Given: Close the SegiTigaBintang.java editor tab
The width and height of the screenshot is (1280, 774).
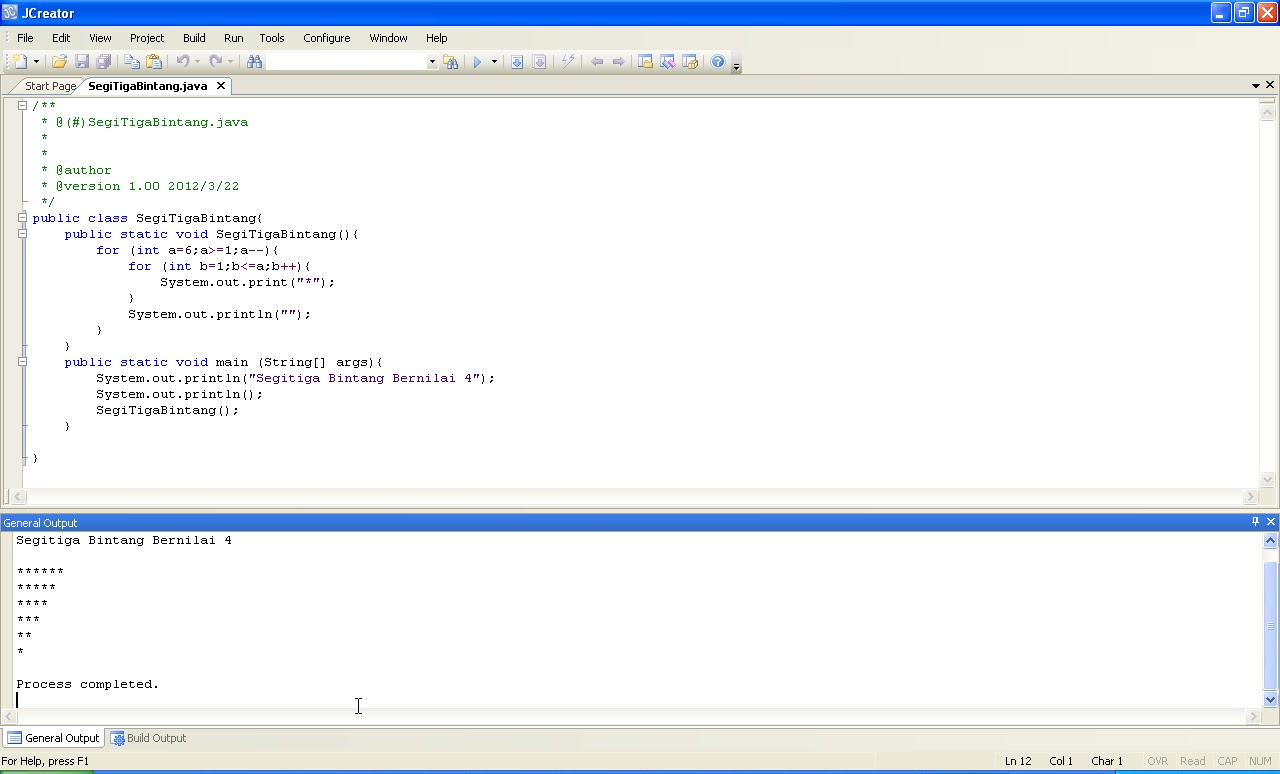Looking at the screenshot, I should click(221, 86).
